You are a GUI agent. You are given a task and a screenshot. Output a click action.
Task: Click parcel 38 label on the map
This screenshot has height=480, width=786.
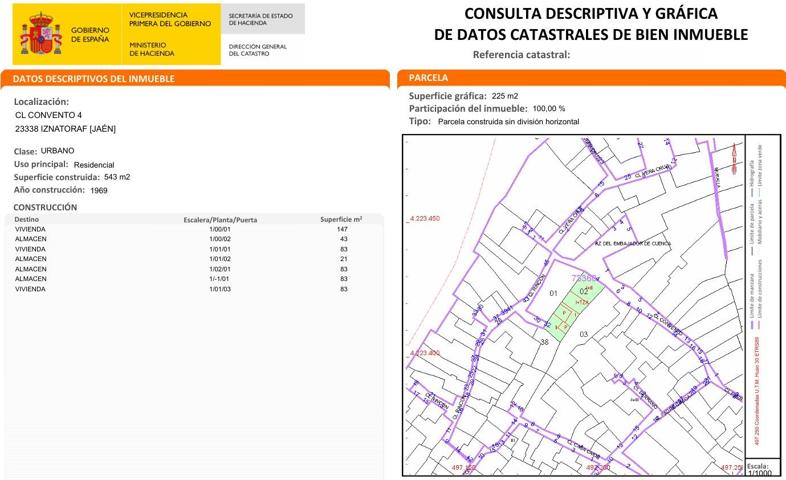pyautogui.click(x=544, y=342)
